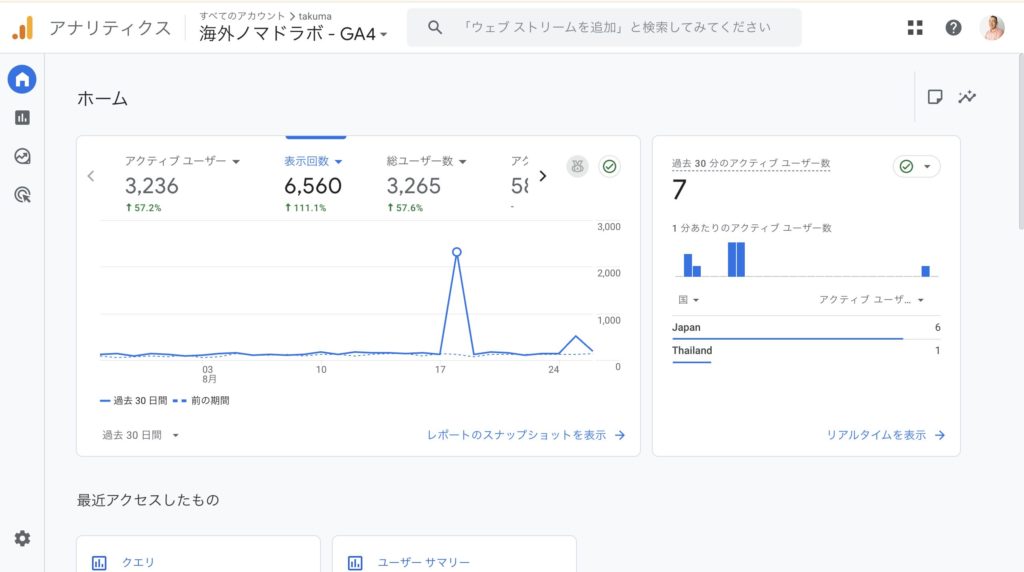
Task: Click the Google Analytics logo
Action: pos(22,28)
